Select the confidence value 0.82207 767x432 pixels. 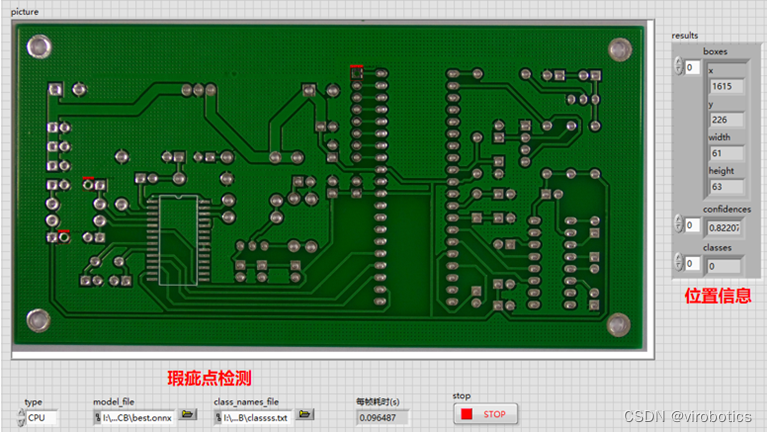pyautogui.click(x=724, y=228)
